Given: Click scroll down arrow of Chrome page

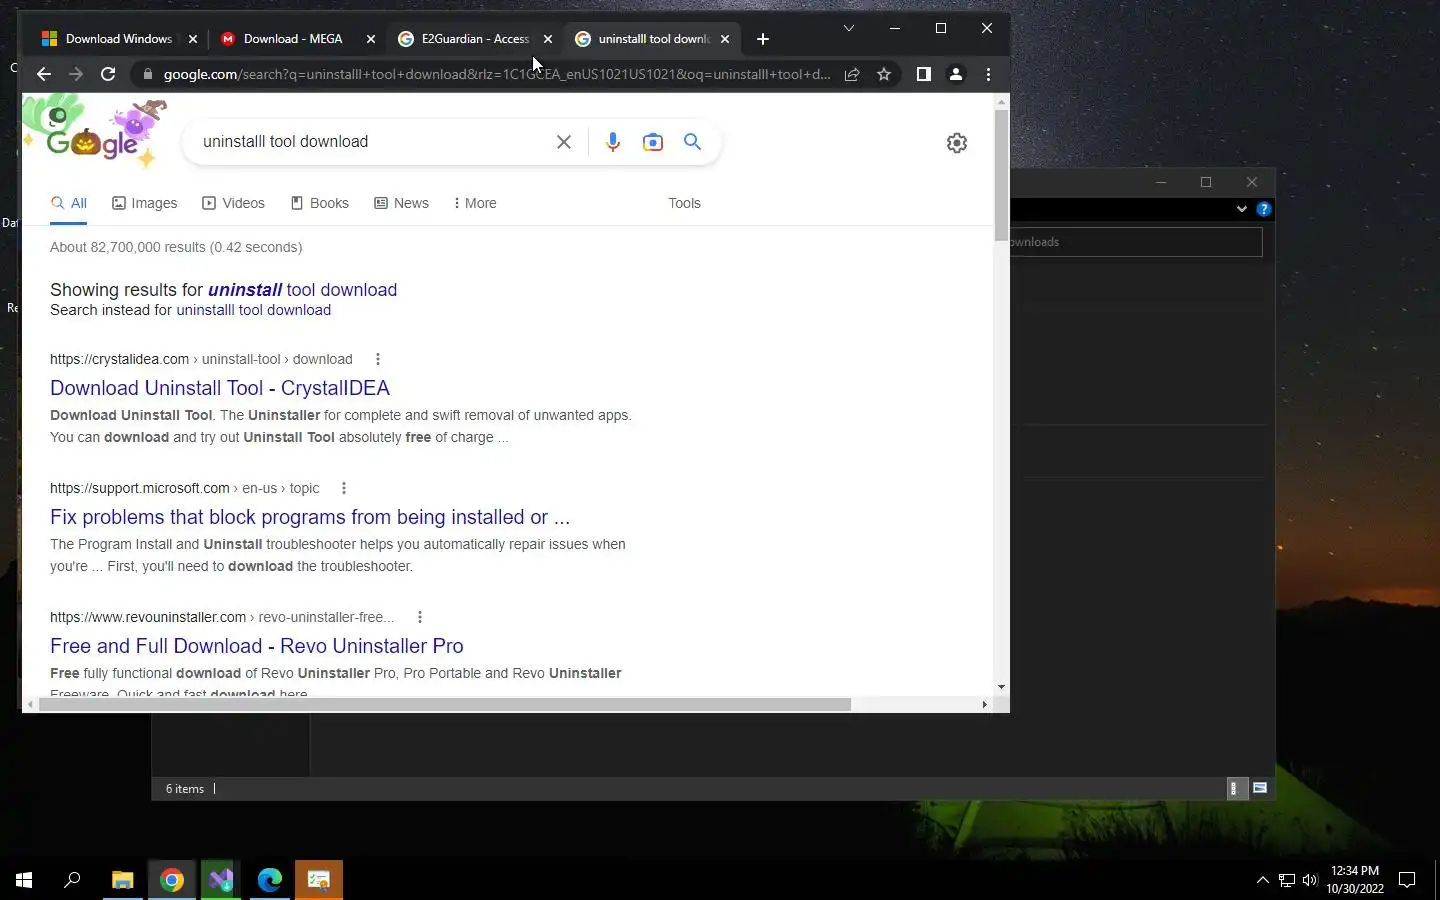Looking at the screenshot, I should (x=1001, y=687).
